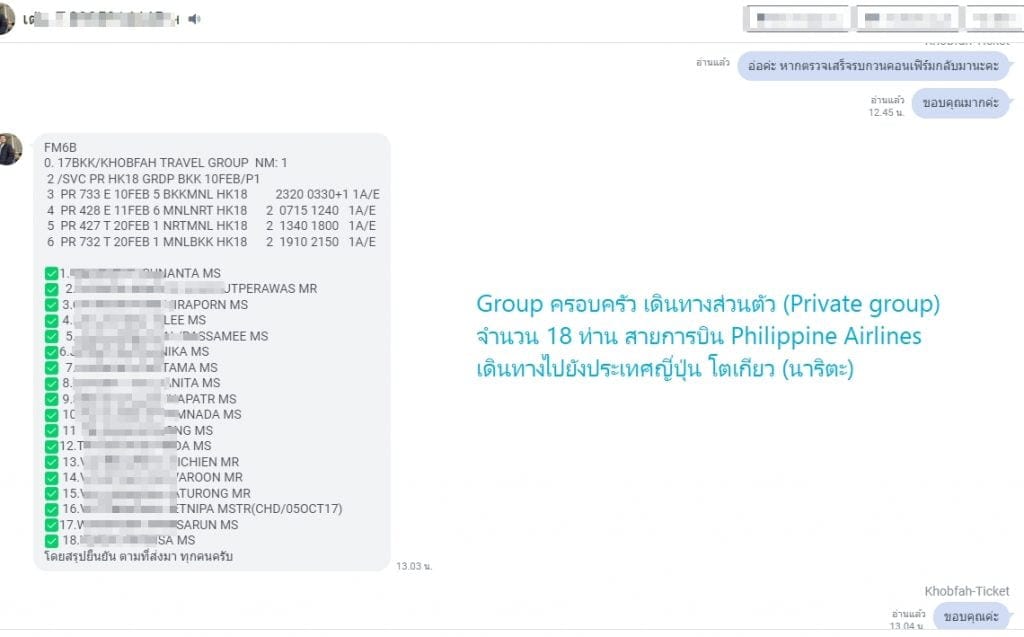Viewport: 1024px width, 637px height.
Task: Click green check on row 2 UTPERAWAS MR
Action: 52,289
